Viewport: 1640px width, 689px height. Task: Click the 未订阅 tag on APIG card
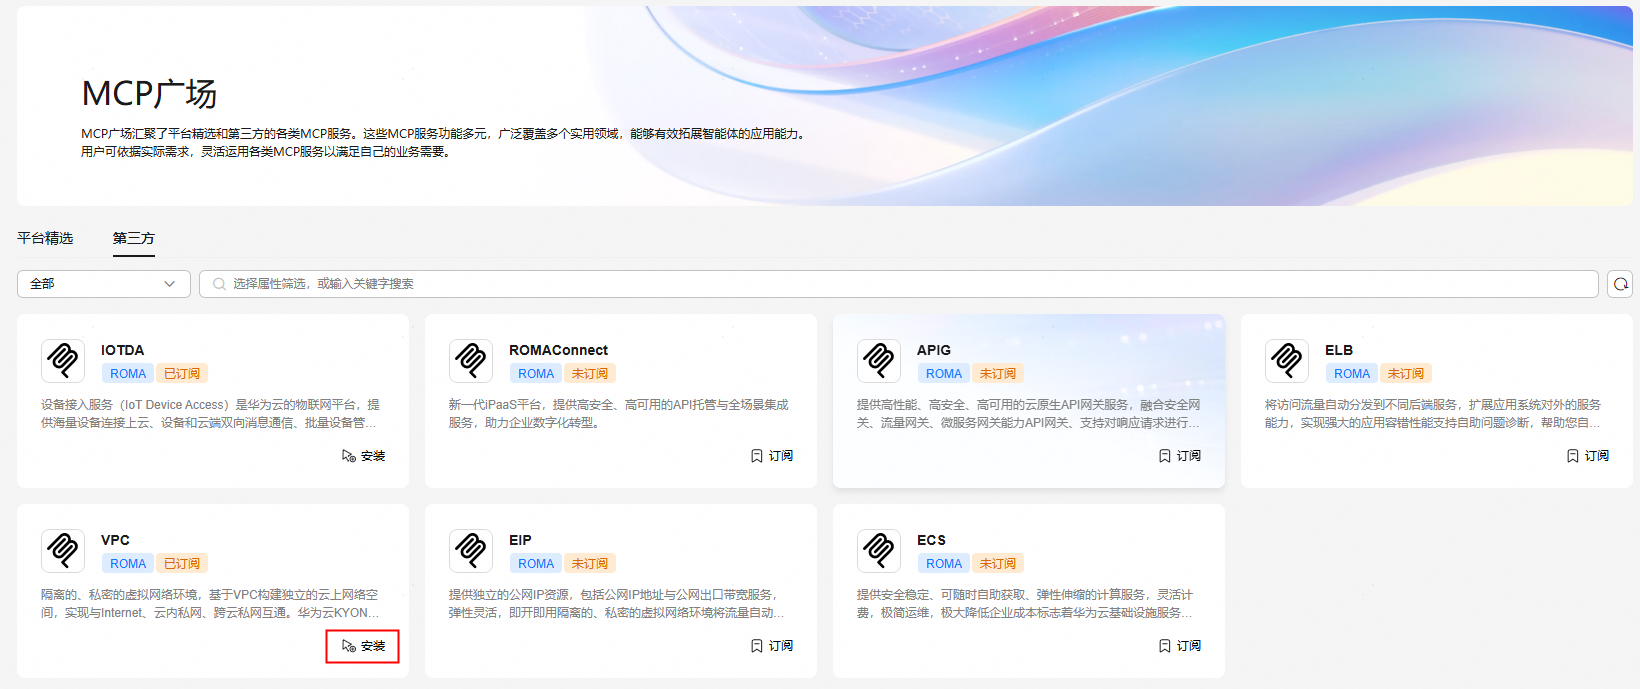pyautogui.click(x=998, y=374)
